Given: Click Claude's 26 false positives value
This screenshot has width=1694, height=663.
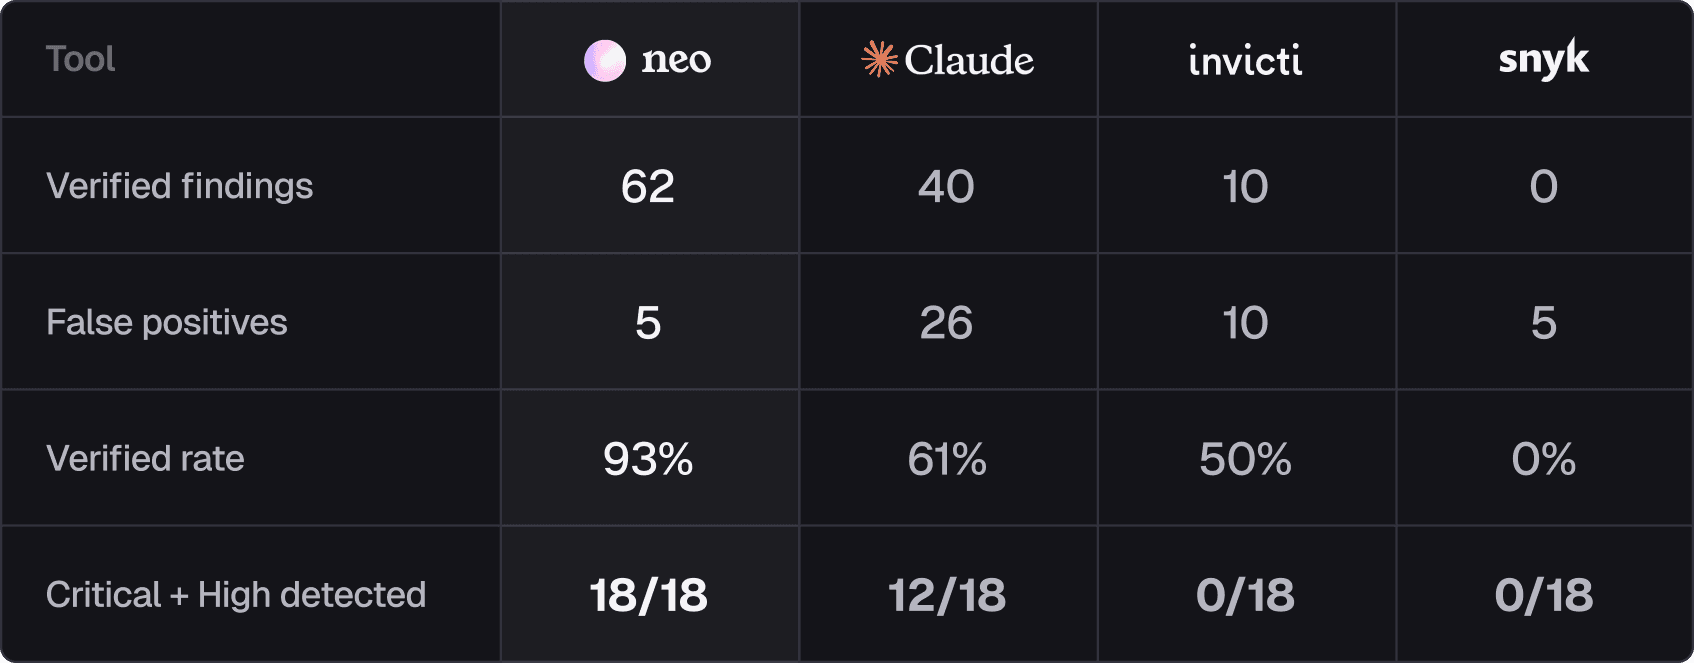Looking at the screenshot, I should click(x=946, y=323).
